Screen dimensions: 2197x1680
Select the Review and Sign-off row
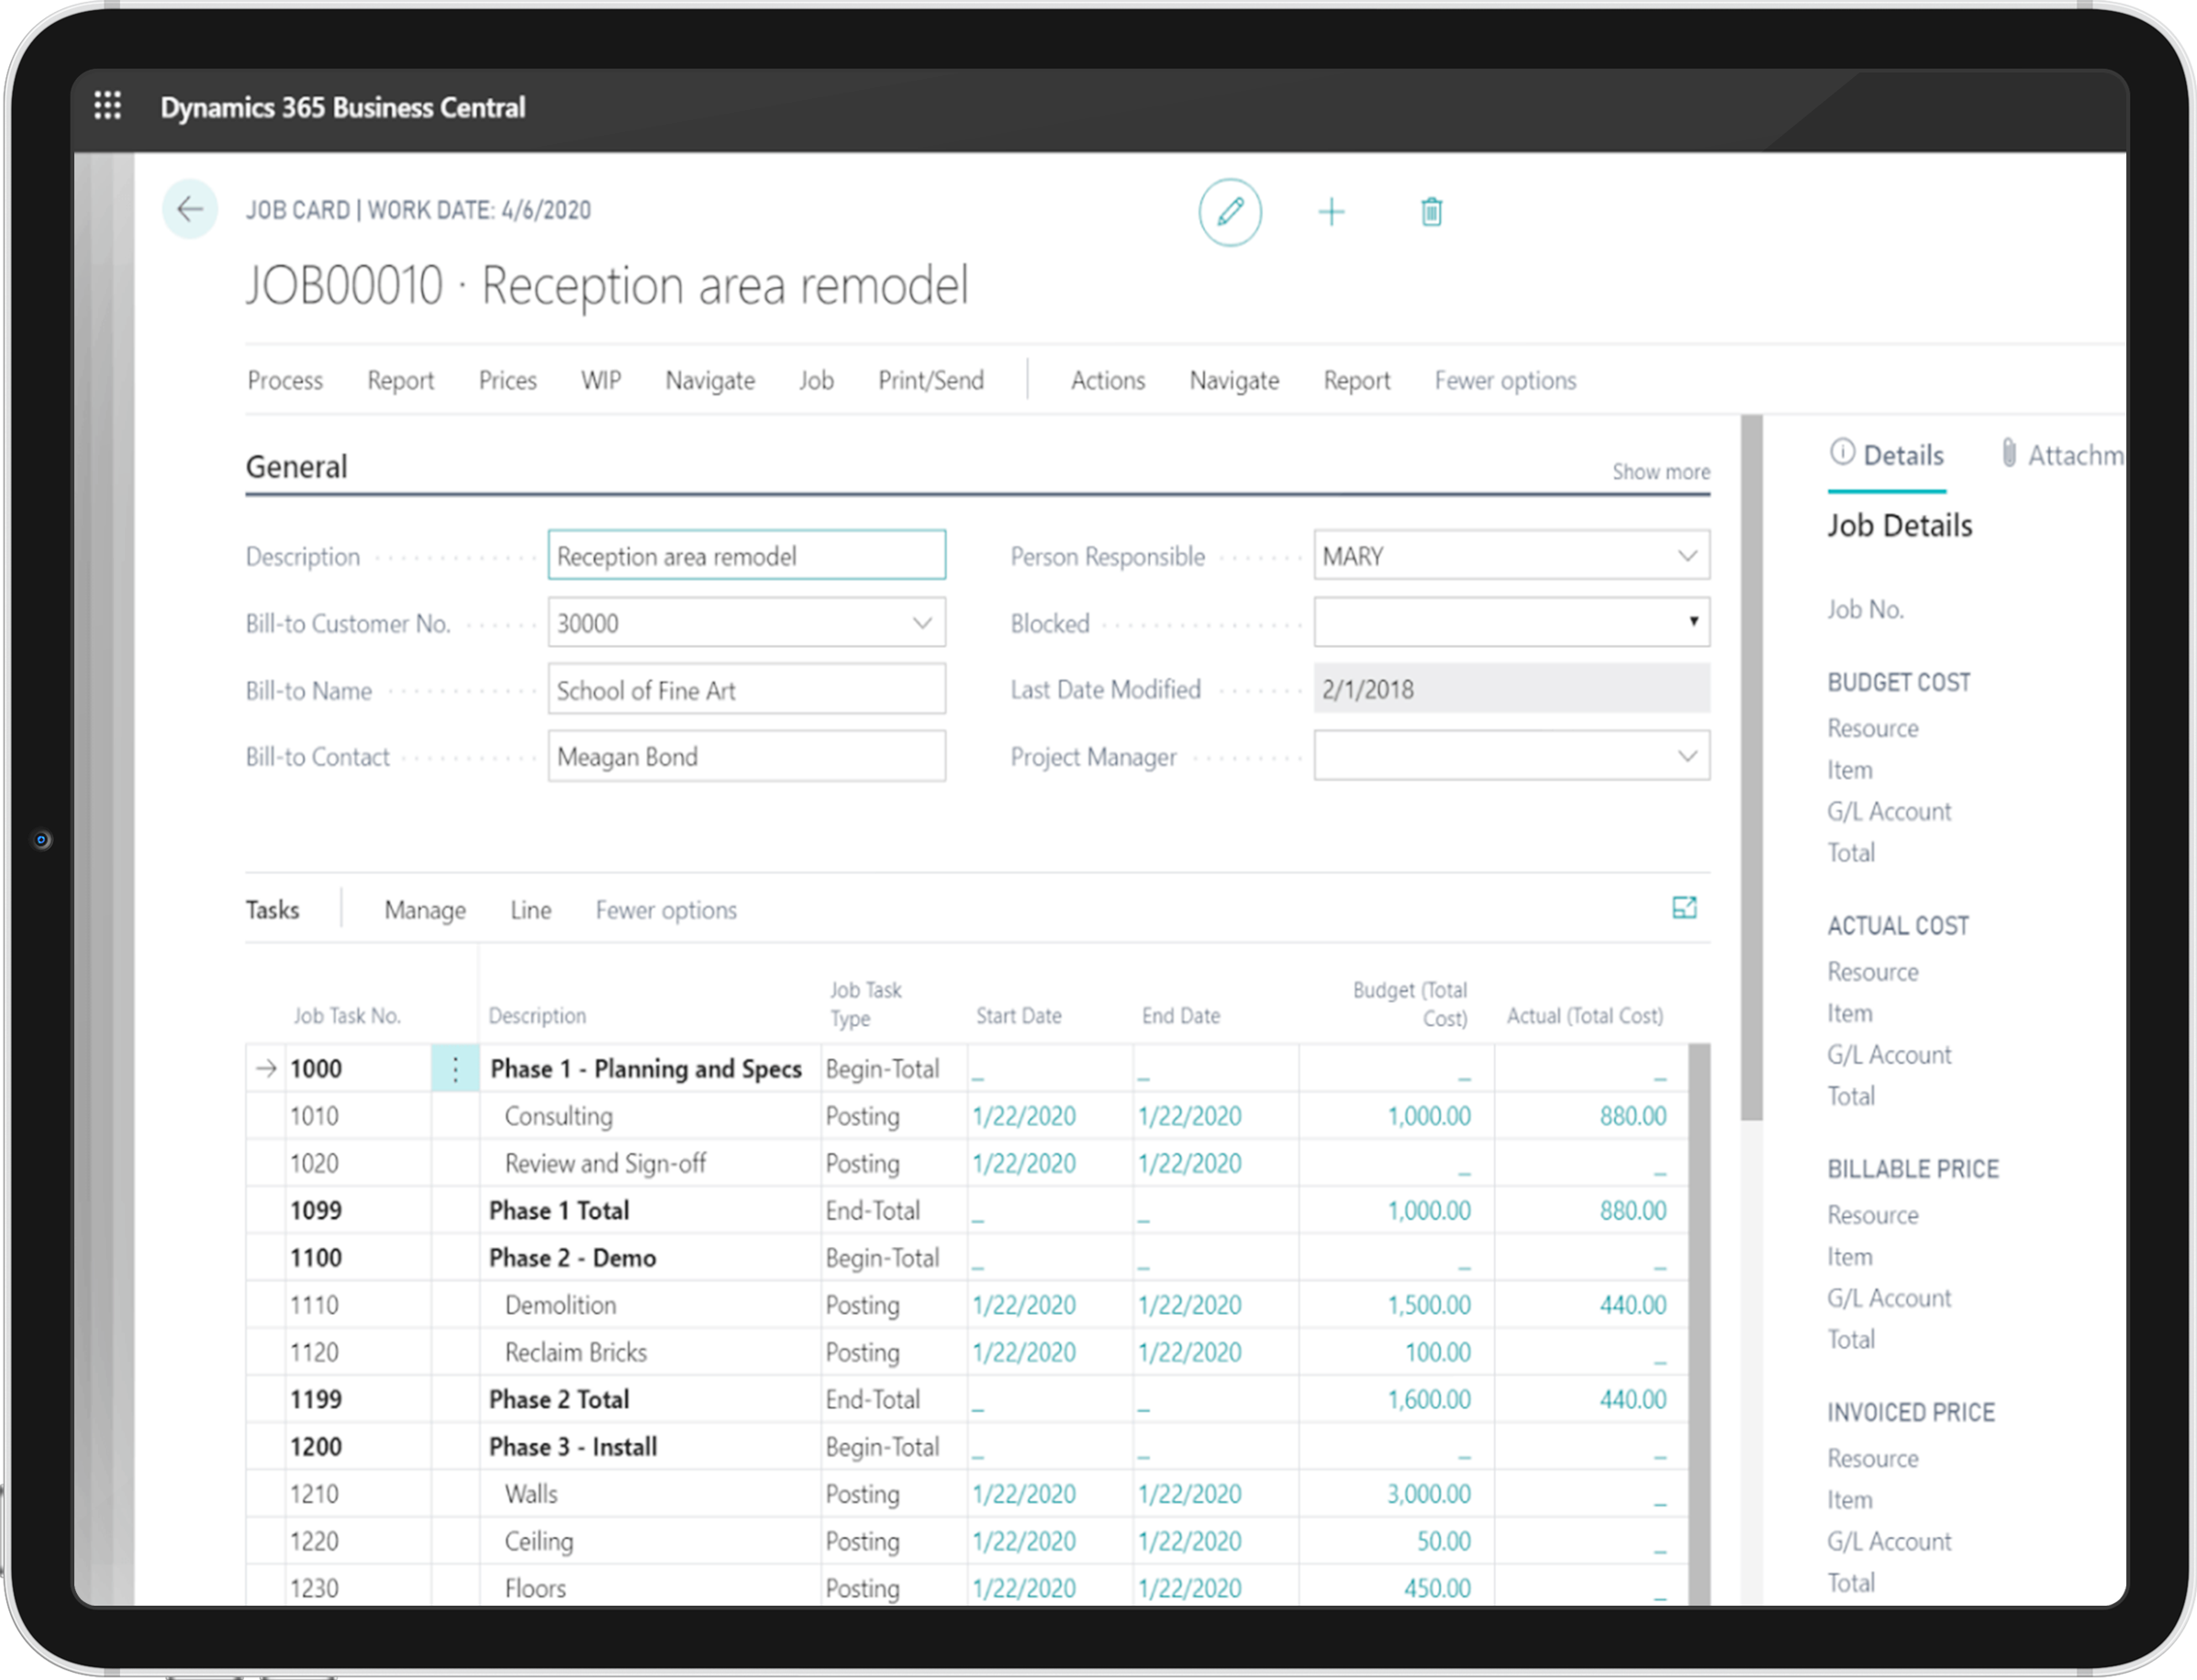point(967,1163)
